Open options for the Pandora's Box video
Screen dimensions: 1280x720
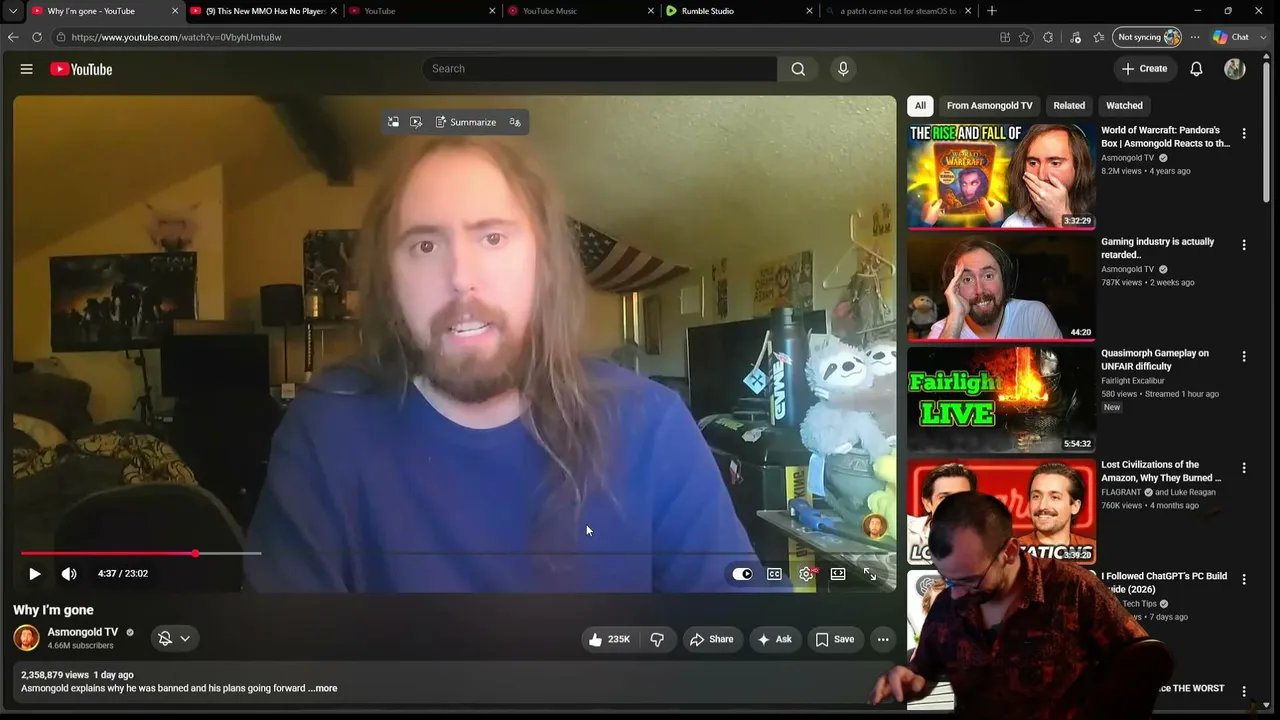click(x=1244, y=133)
